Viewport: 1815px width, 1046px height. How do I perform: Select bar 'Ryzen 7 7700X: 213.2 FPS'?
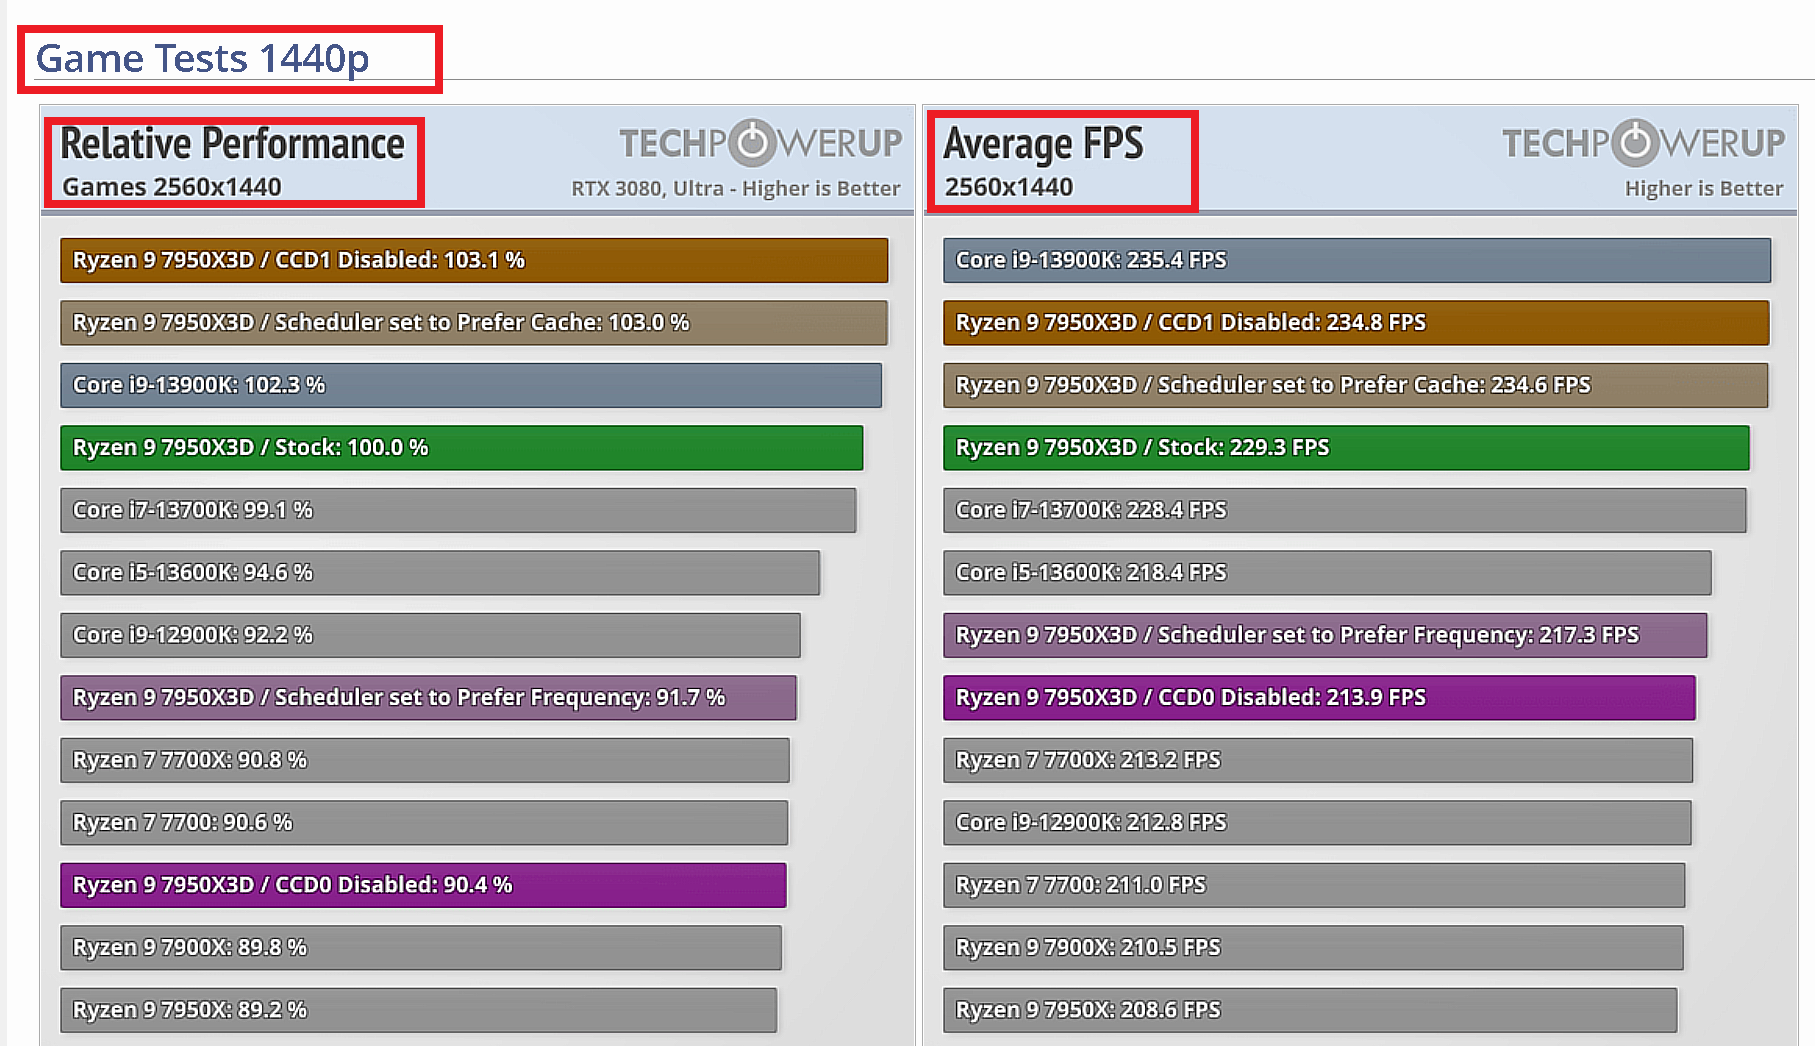(x=1318, y=760)
